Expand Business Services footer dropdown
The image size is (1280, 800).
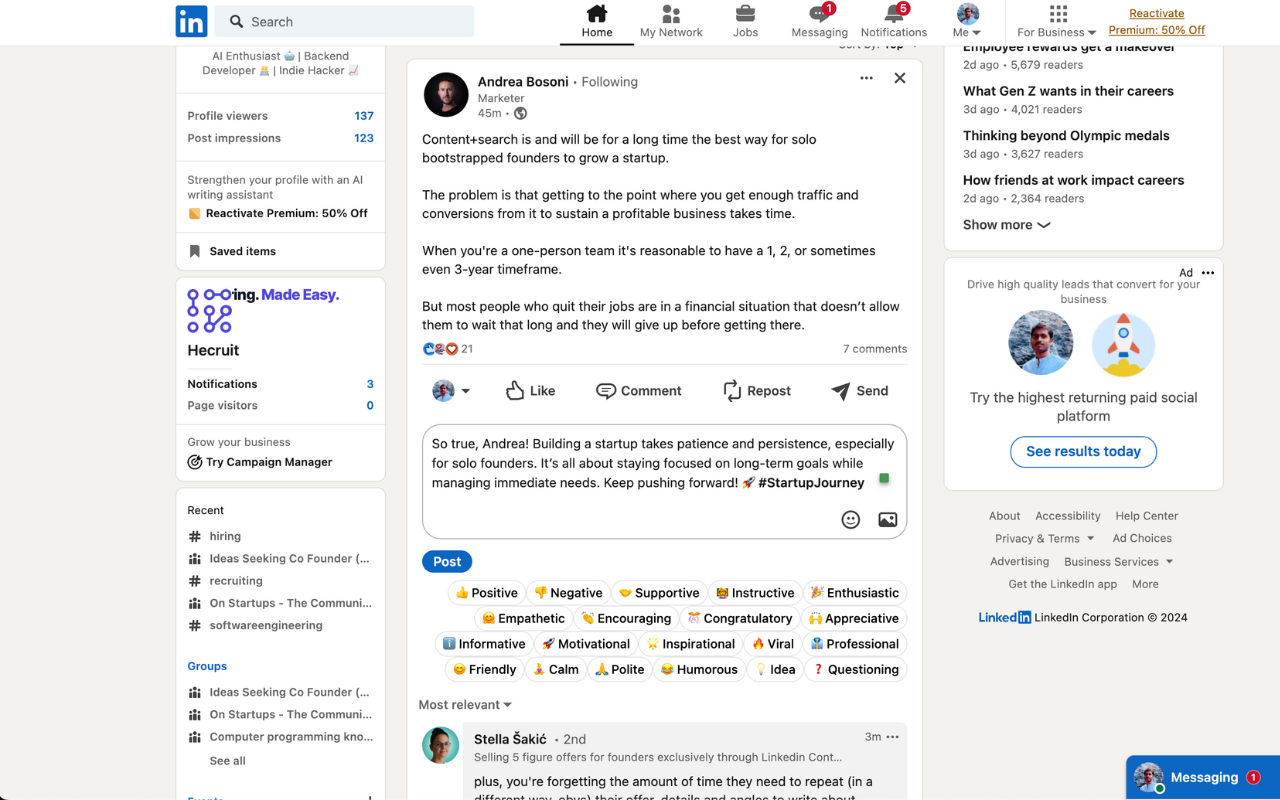point(1118,562)
